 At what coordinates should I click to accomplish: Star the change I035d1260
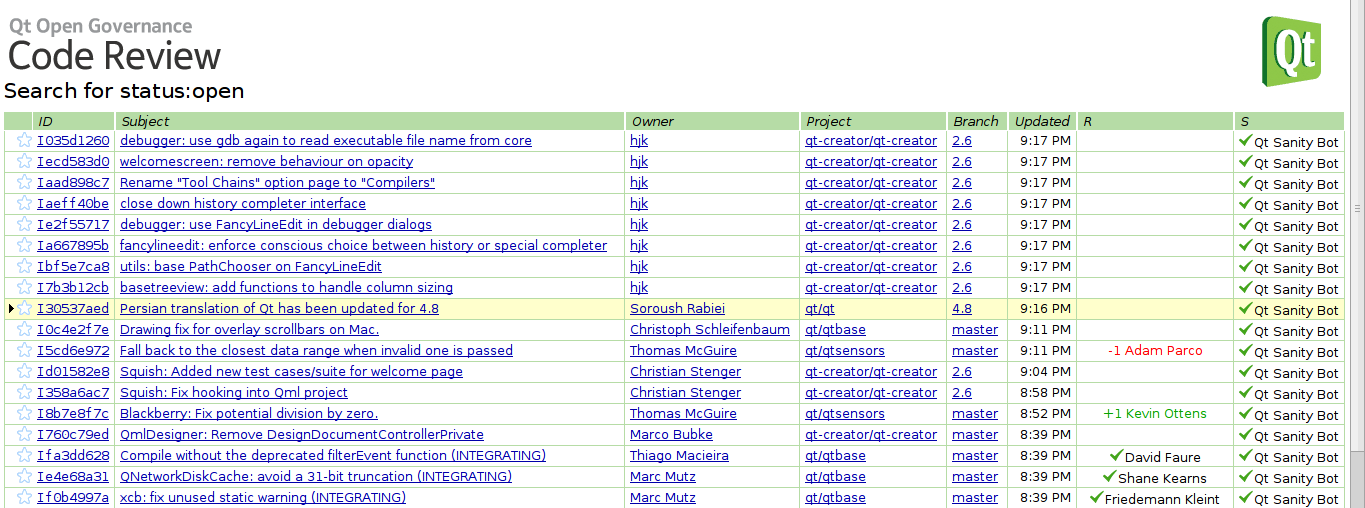pyautogui.click(x=25, y=141)
